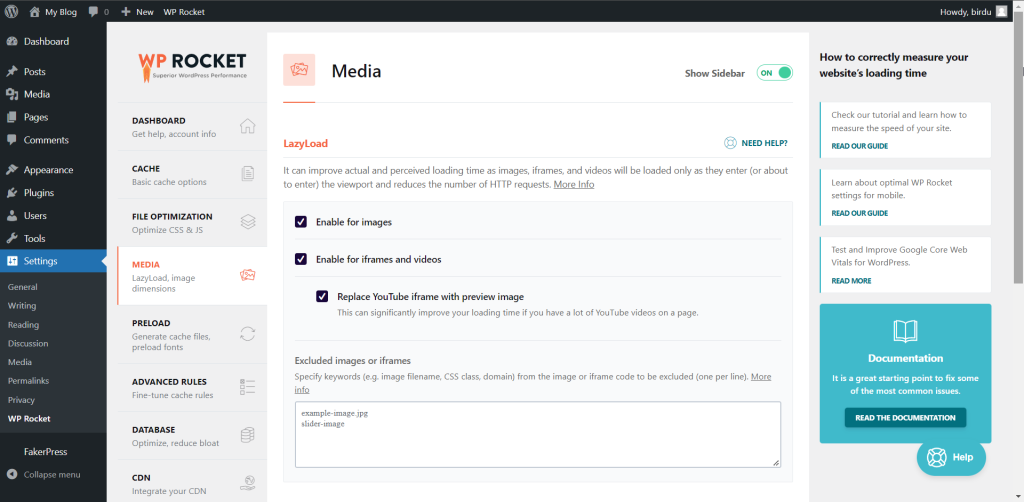Click the Collapse menu arrow icon
The image size is (1024, 502).
pyautogui.click(x=12, y=475)
